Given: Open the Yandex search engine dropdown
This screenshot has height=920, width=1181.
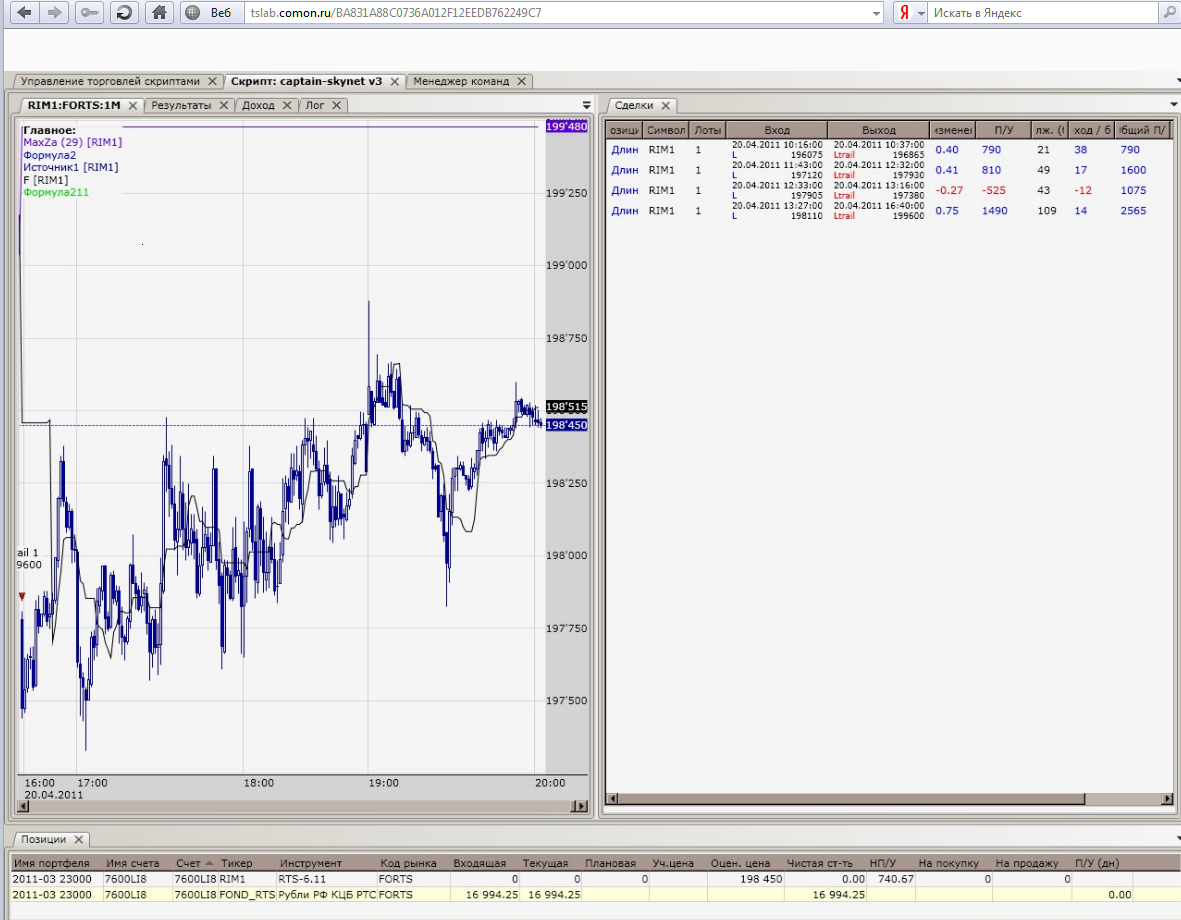Looking at the screenshot, I should [921, 13].
